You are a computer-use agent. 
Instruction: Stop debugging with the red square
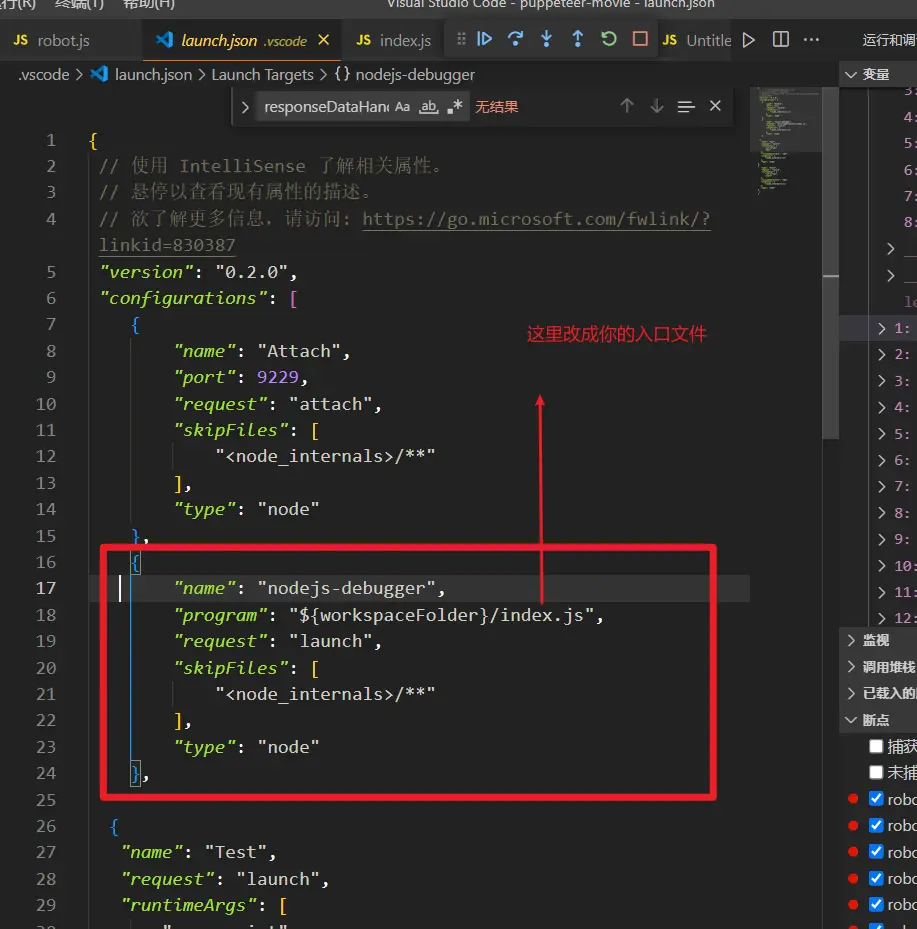coord(640,39)
